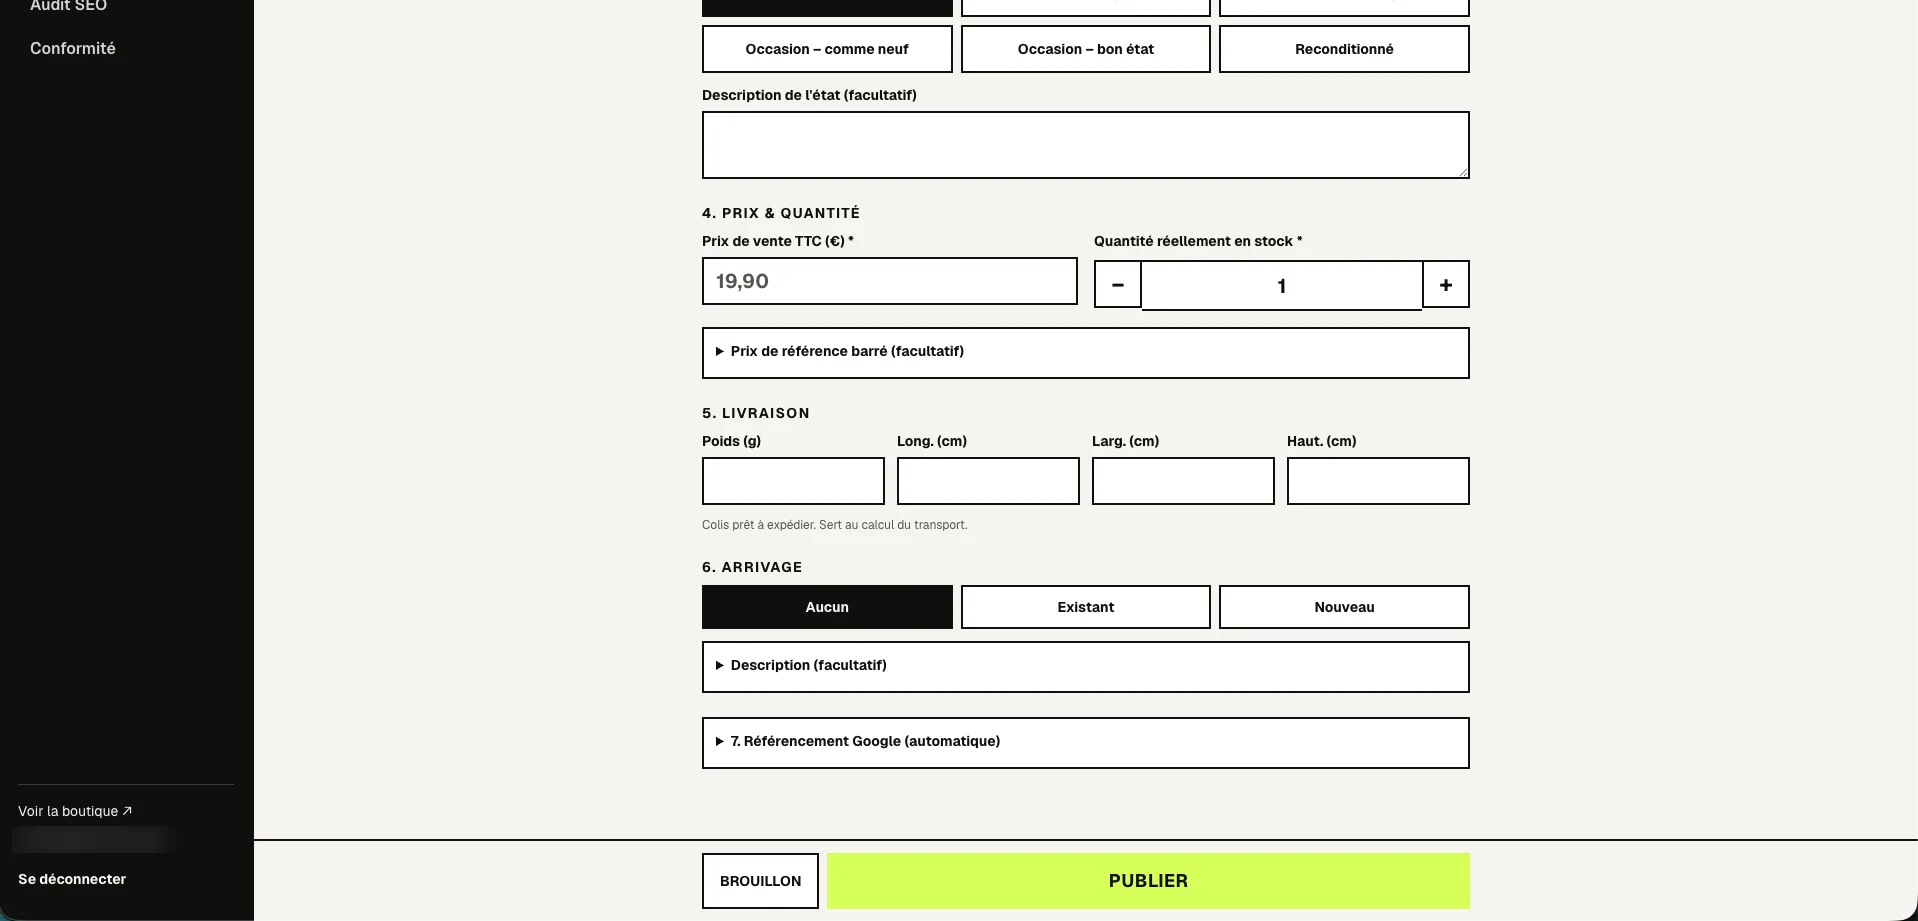This screenshot has width=1918, height=921.
Task: Click the 'Description de l'état (facultatif)' label
Action: click(x=809, y=95)
